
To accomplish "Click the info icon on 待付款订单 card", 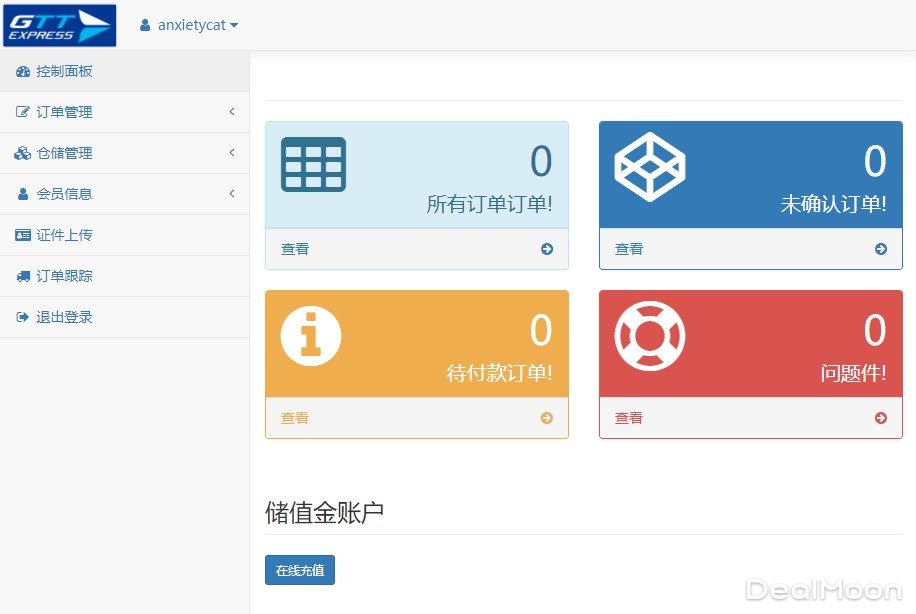I will pos(311,335).
